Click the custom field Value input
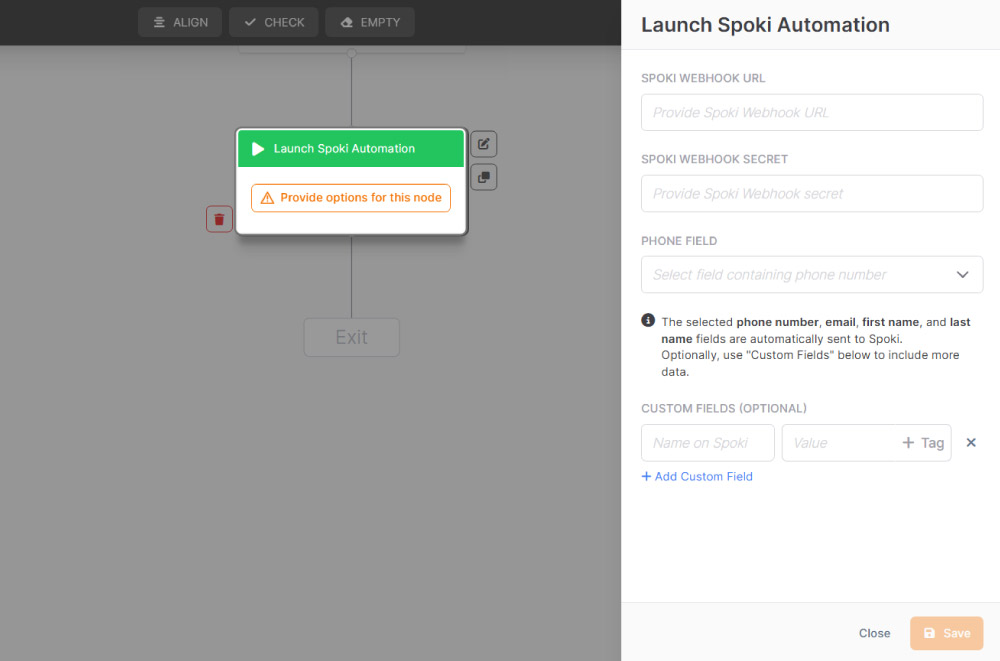 [x=837, y=443]
